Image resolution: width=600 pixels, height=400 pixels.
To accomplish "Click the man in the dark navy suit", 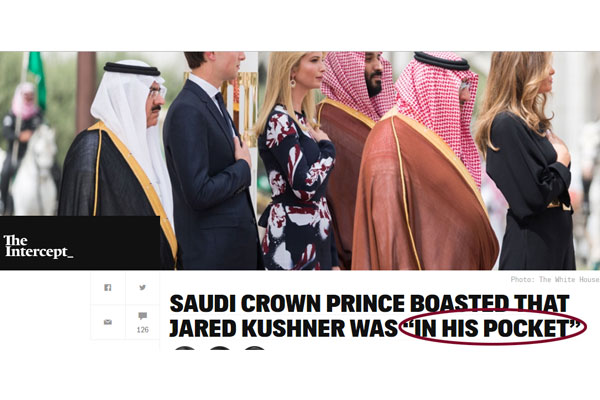I will click(212, 165).
